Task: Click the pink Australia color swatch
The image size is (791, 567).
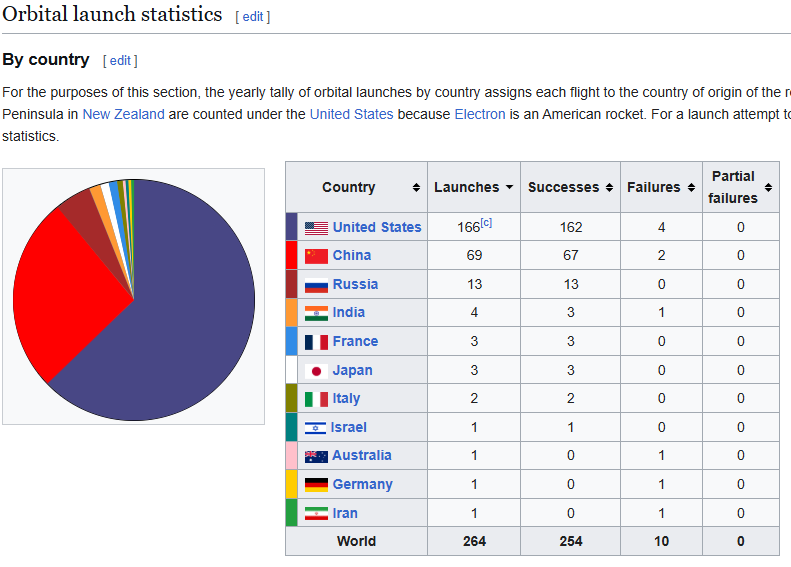Action: [x=292, y=456]
